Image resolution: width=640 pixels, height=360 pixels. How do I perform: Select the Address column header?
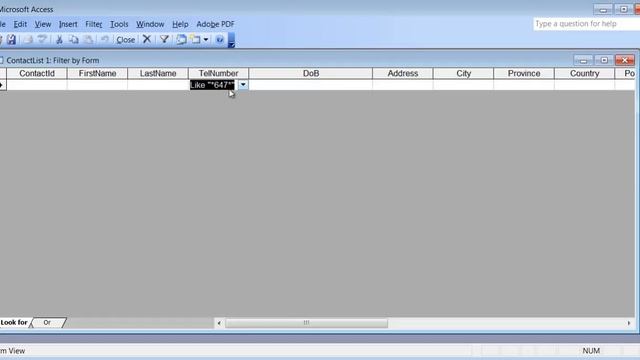pos(403,73)
